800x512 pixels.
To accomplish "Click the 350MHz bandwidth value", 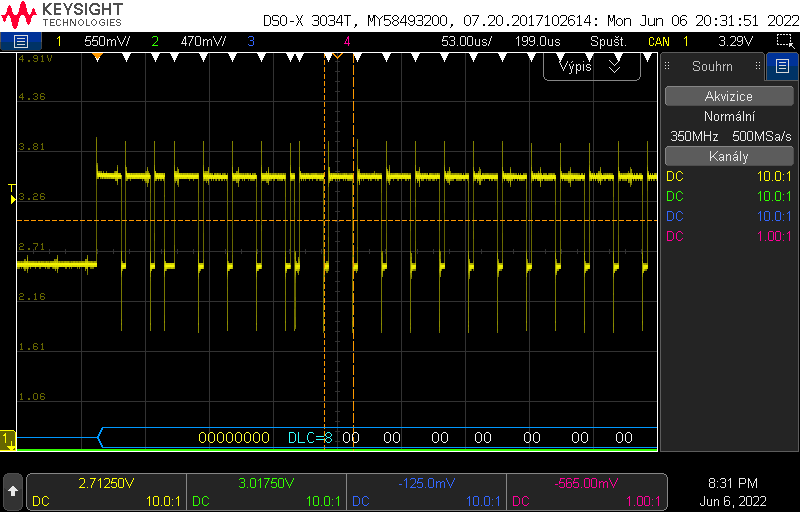I will [x=694, y=136].
